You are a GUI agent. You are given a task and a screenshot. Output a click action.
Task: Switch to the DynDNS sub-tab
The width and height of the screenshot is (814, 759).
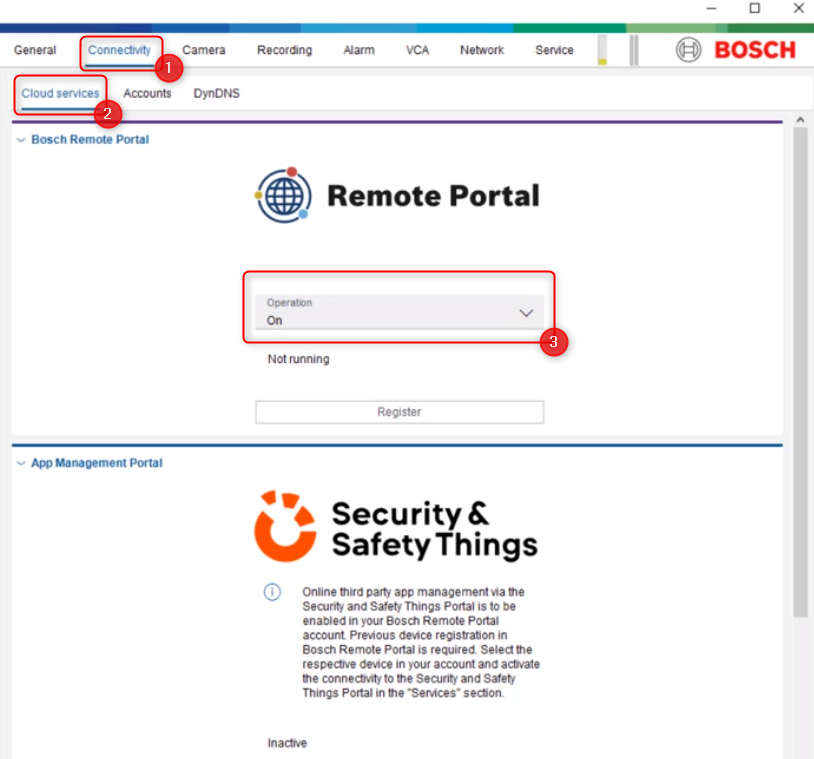pos(216,93)
